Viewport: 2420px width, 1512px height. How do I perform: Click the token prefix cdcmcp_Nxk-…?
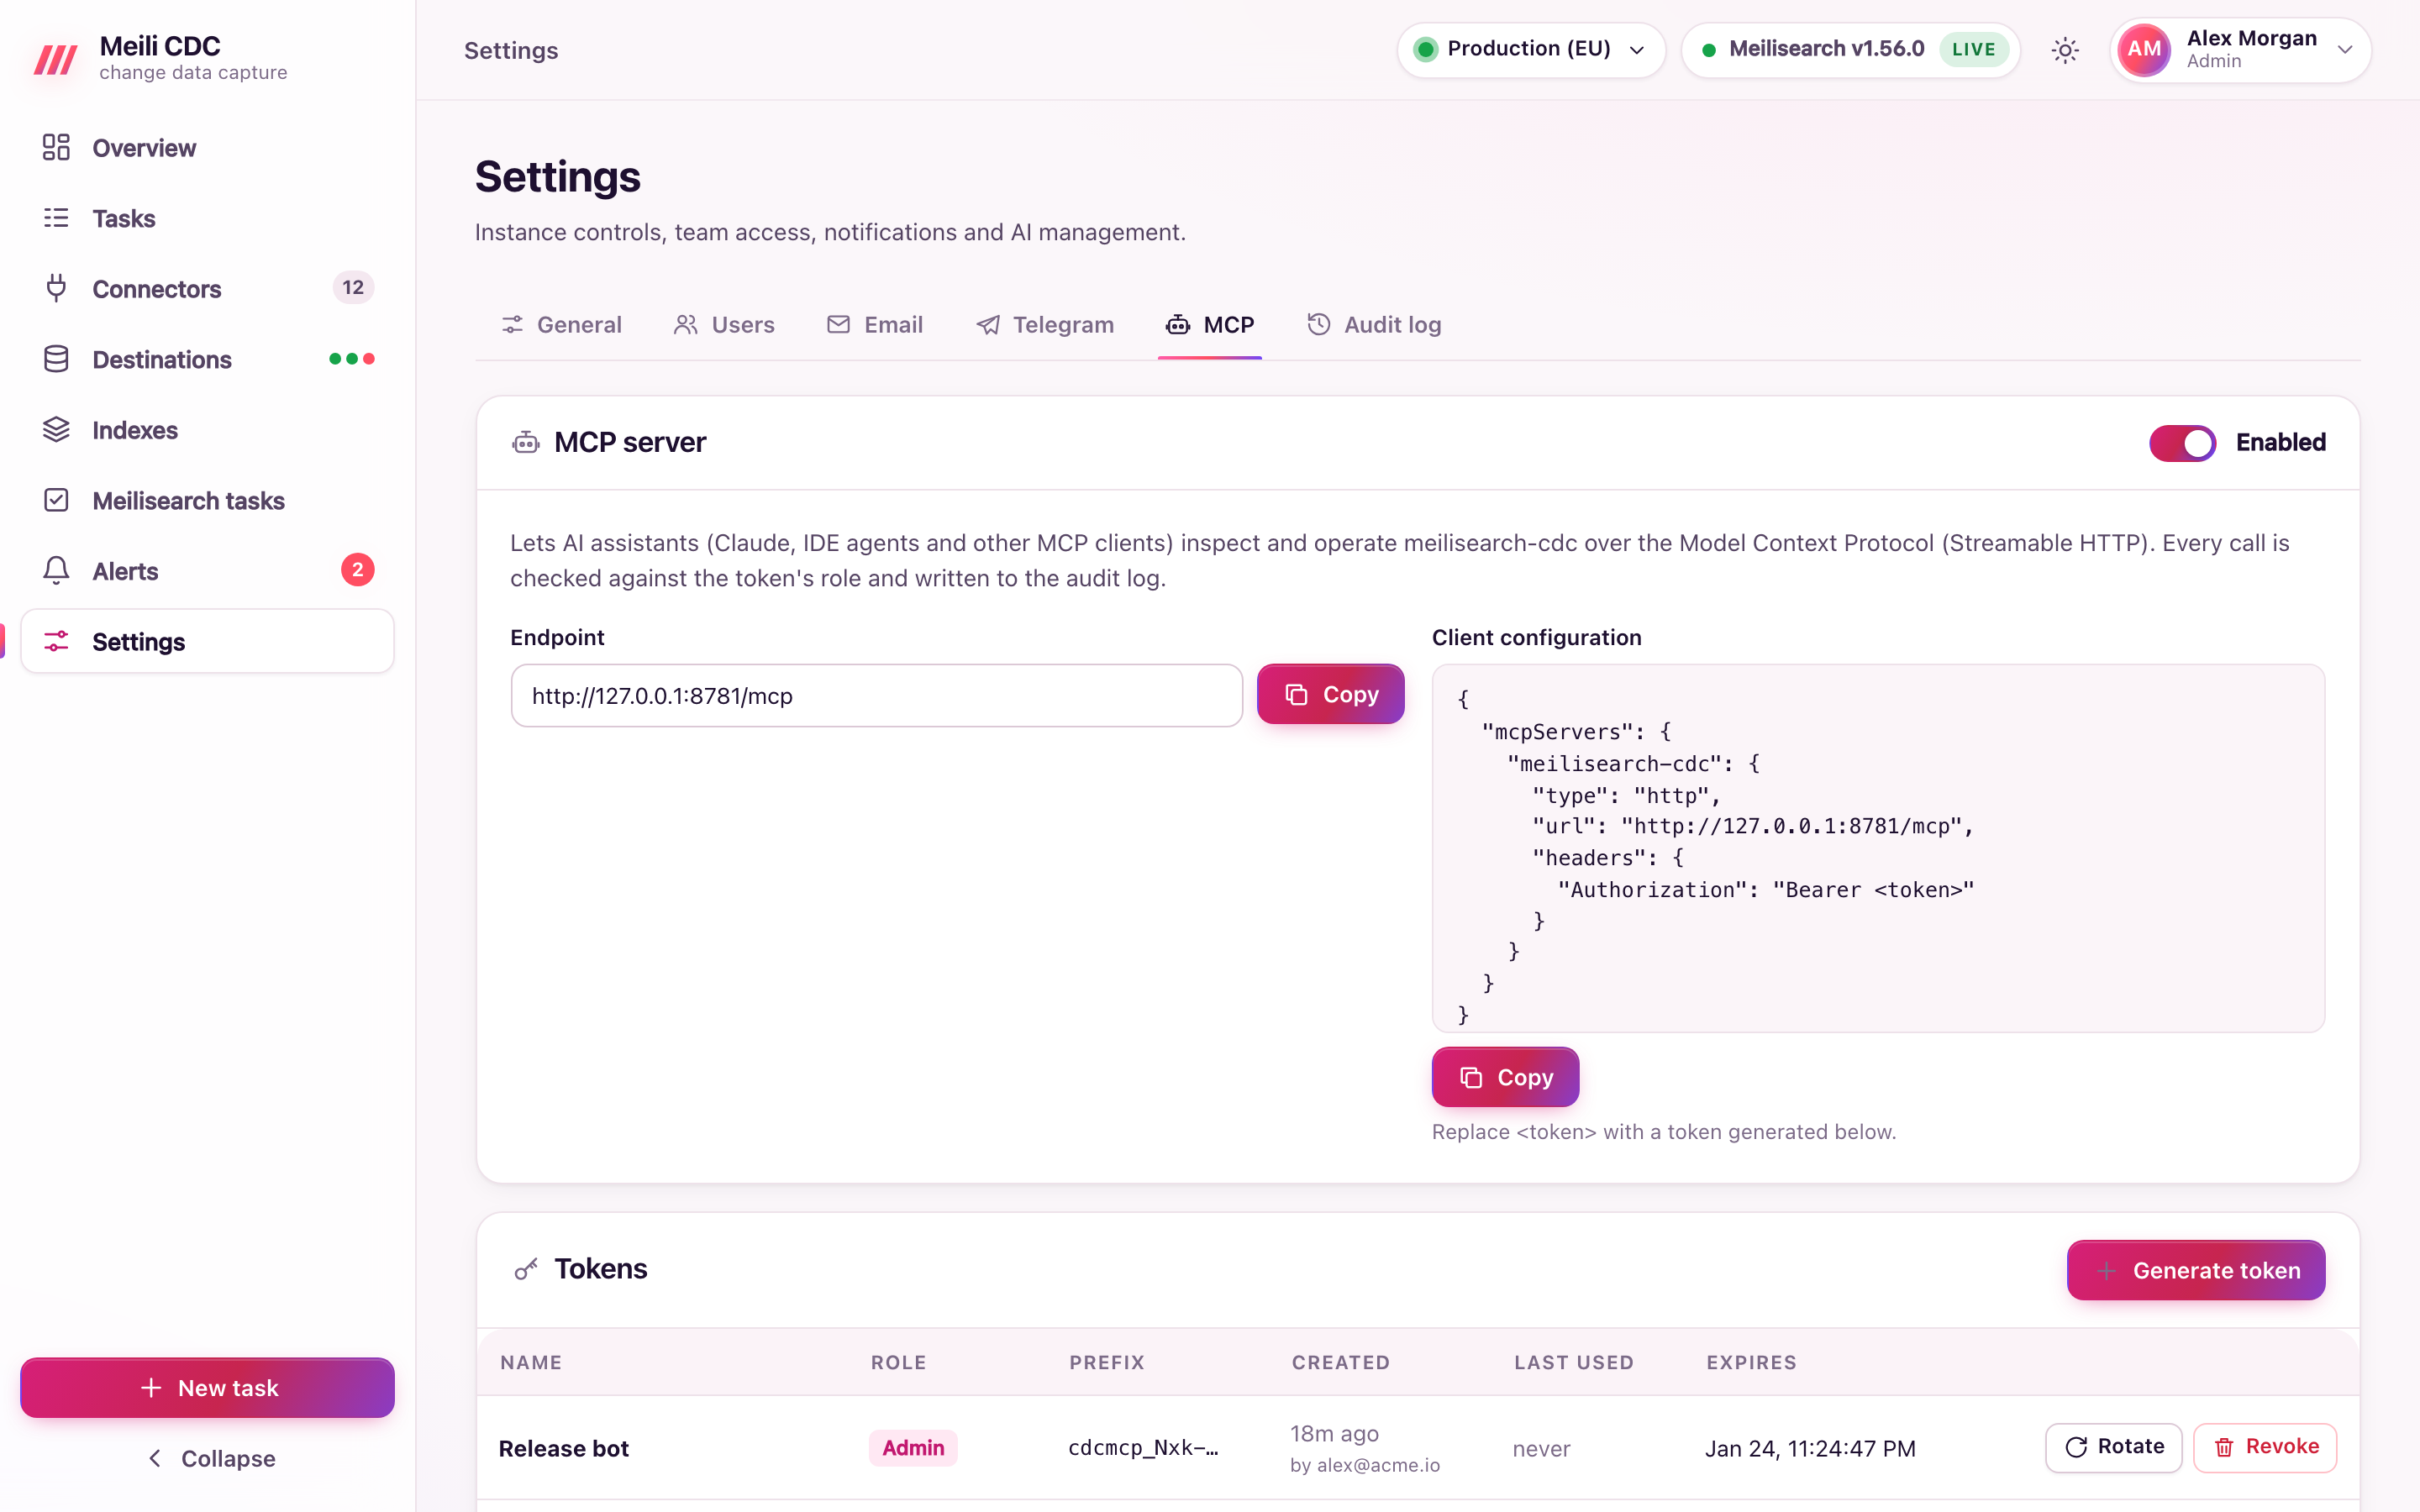tap(1143, 1448)
